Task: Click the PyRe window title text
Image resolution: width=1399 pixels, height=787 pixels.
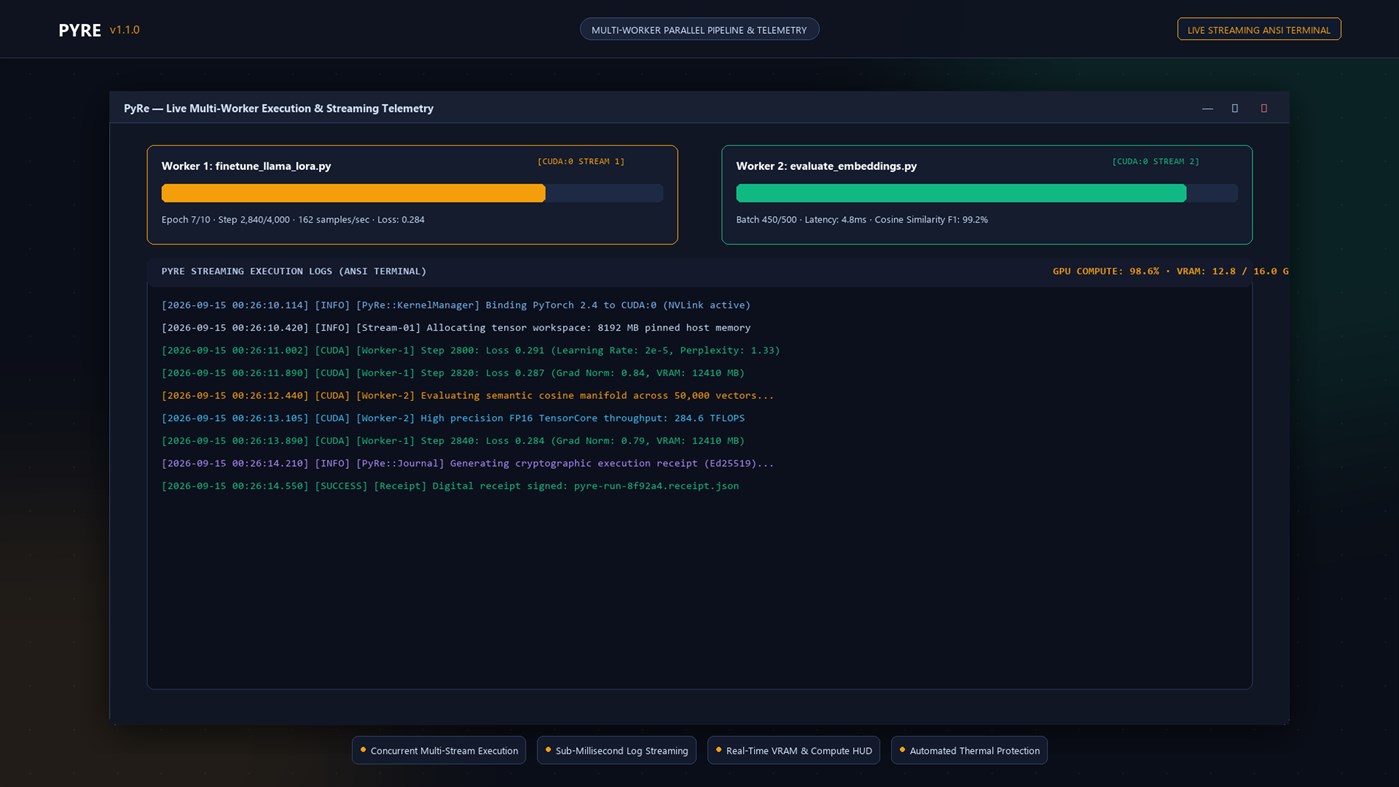Action: pyautogui.click(x=279, y=108)
